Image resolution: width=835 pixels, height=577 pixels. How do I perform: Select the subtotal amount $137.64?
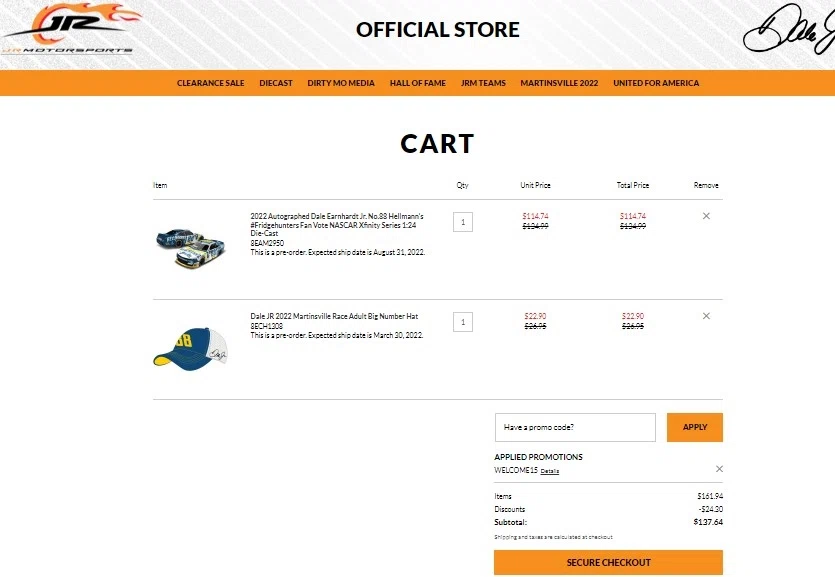(708, 522)
